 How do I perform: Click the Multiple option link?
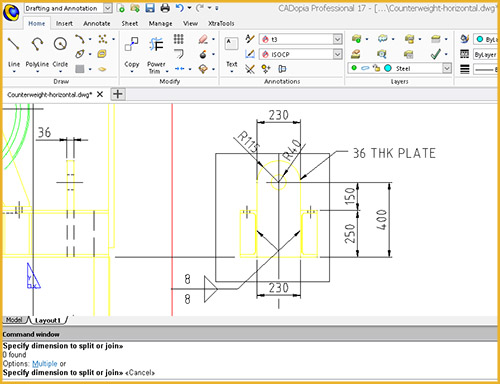[x=45, y=364]
